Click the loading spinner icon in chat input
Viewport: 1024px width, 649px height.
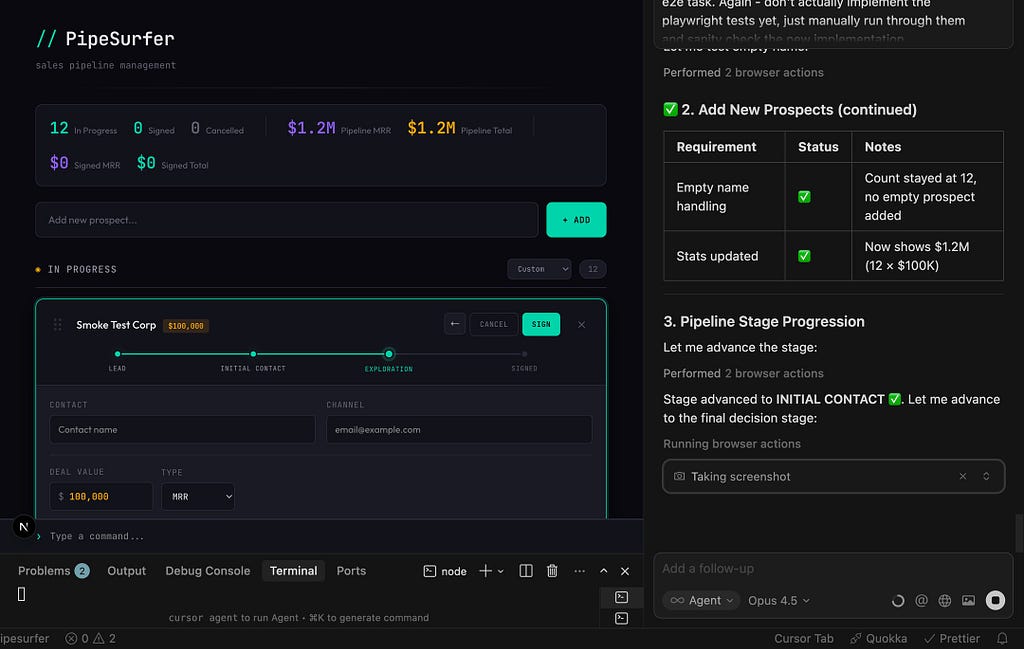[x=898, y=600]
